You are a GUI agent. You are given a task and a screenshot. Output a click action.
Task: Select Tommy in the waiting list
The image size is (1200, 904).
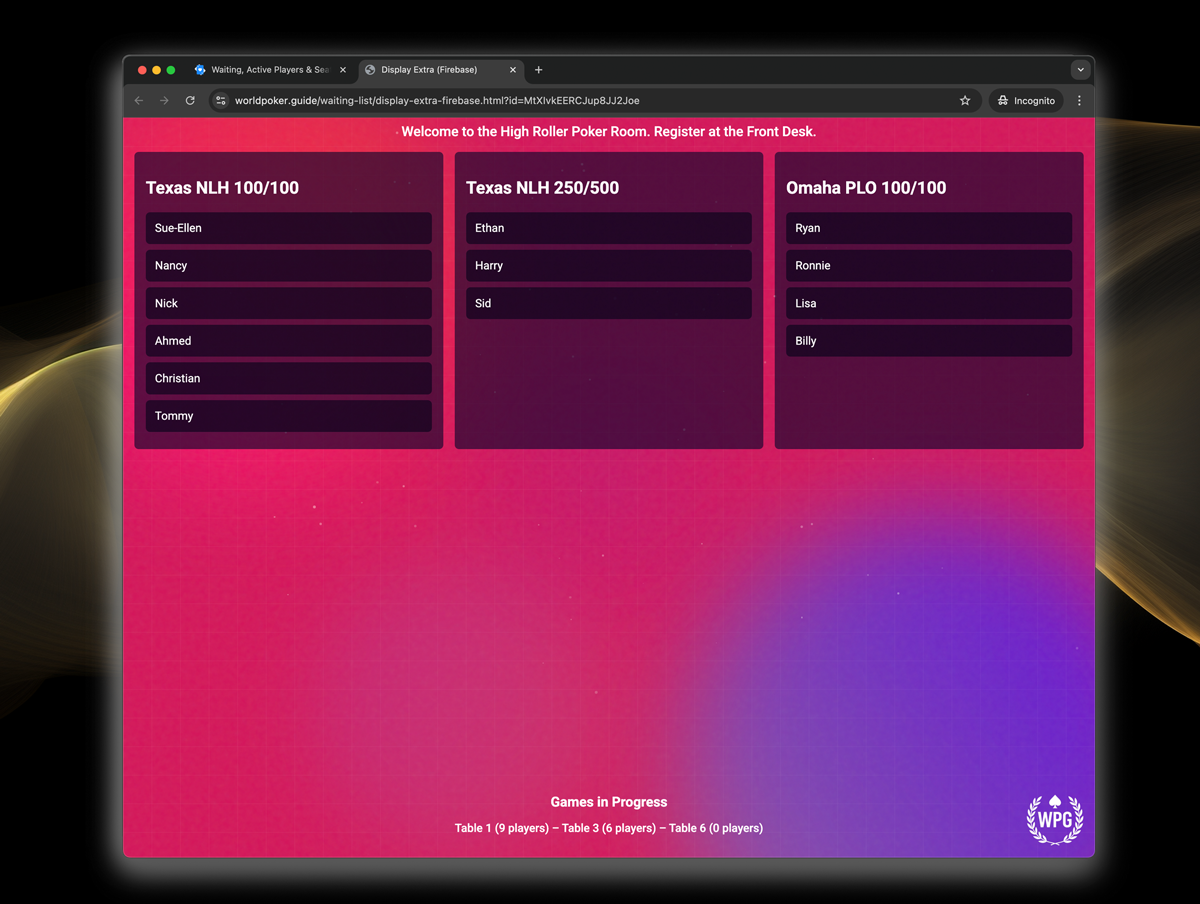(x=288, y=416)
